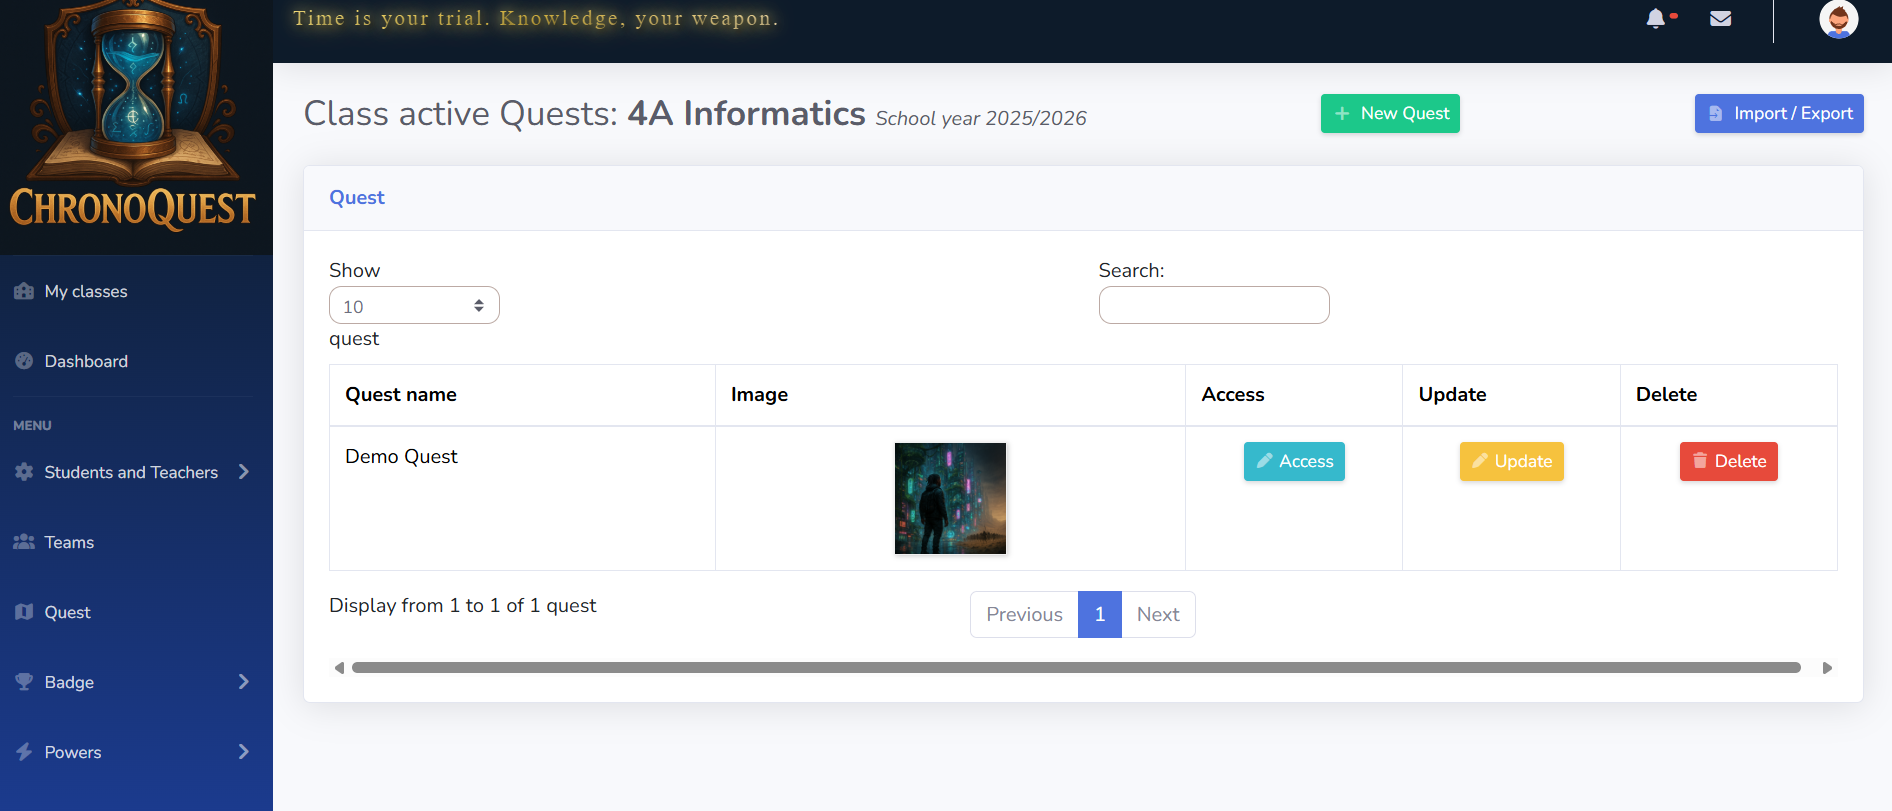Go to Next page of quests
Screen dimensions: 1892x811
1158,614
